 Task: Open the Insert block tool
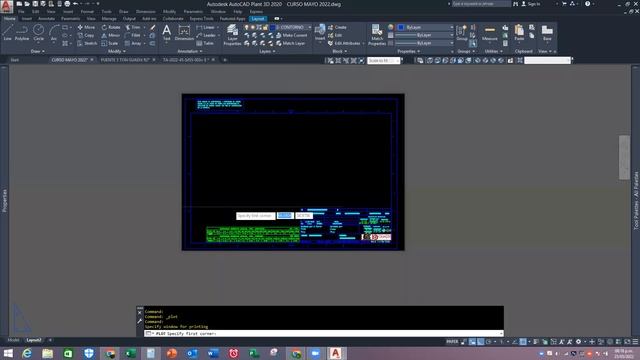coord(320,32)
